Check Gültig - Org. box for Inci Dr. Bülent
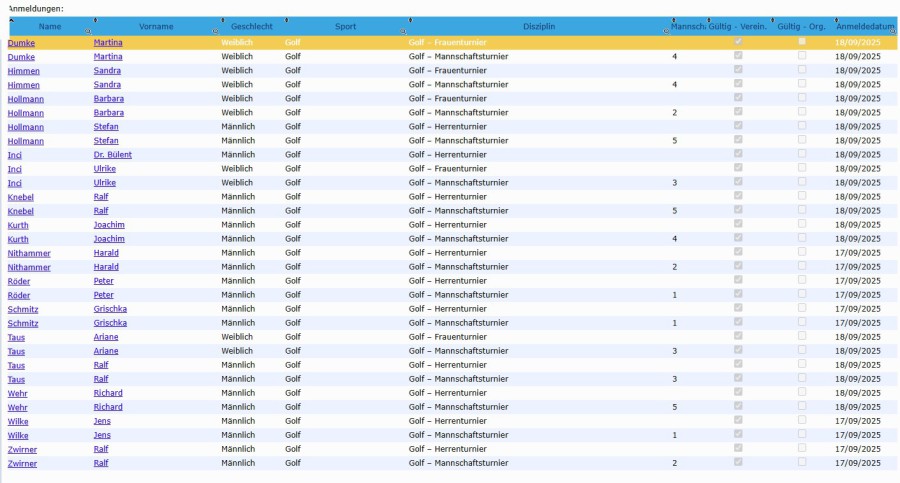Screen dimensions: 900x483 pyautogui.click(x=802, y=155)
